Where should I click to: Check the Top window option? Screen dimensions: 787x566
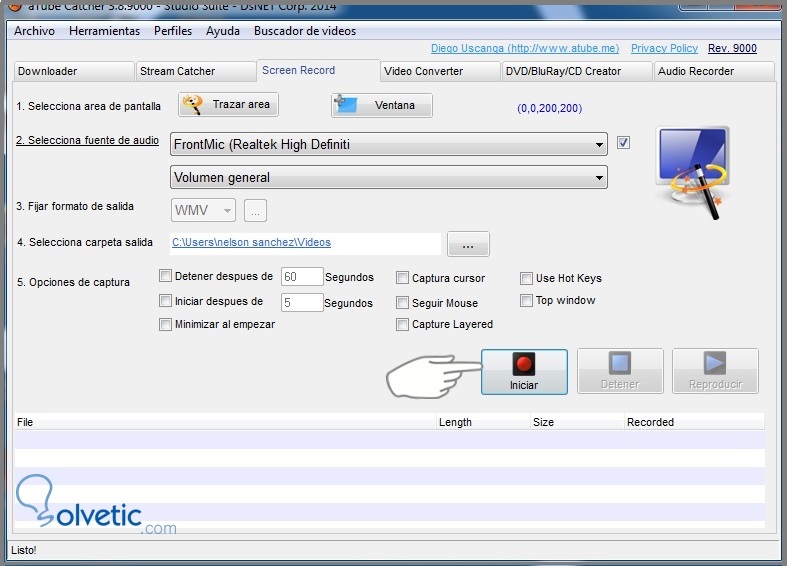coord(526,300)
